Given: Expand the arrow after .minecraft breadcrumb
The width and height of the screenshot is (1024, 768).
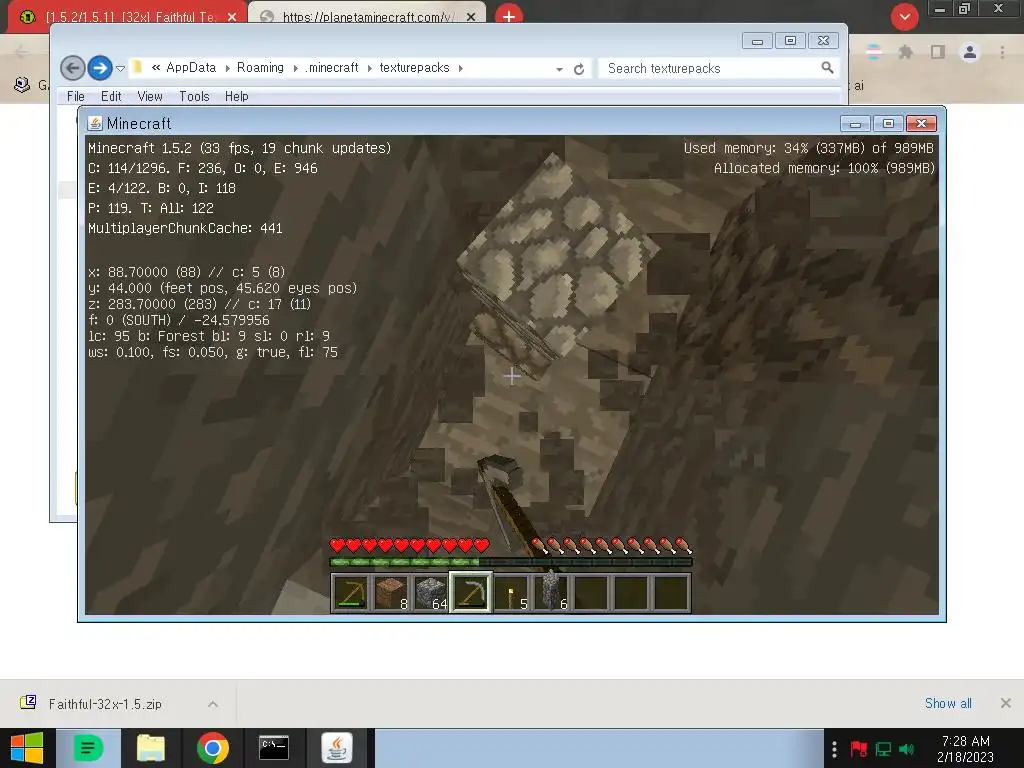Looking at the screenshot, I should (370, 68).
